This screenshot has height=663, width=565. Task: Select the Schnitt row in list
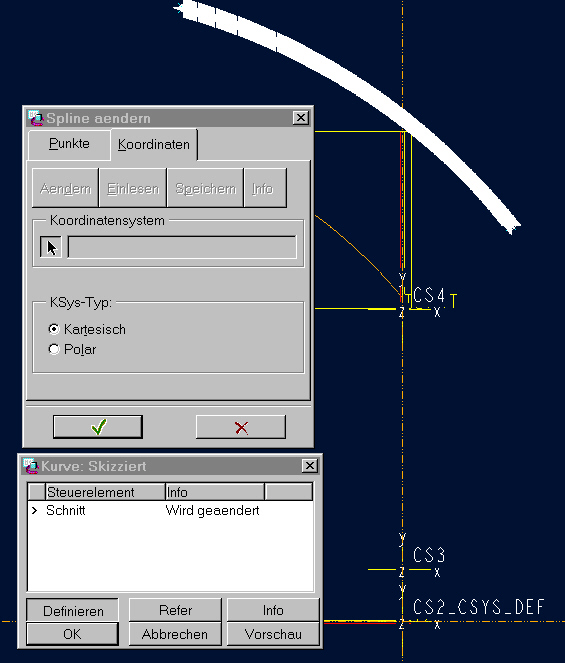tap(170, 511)
